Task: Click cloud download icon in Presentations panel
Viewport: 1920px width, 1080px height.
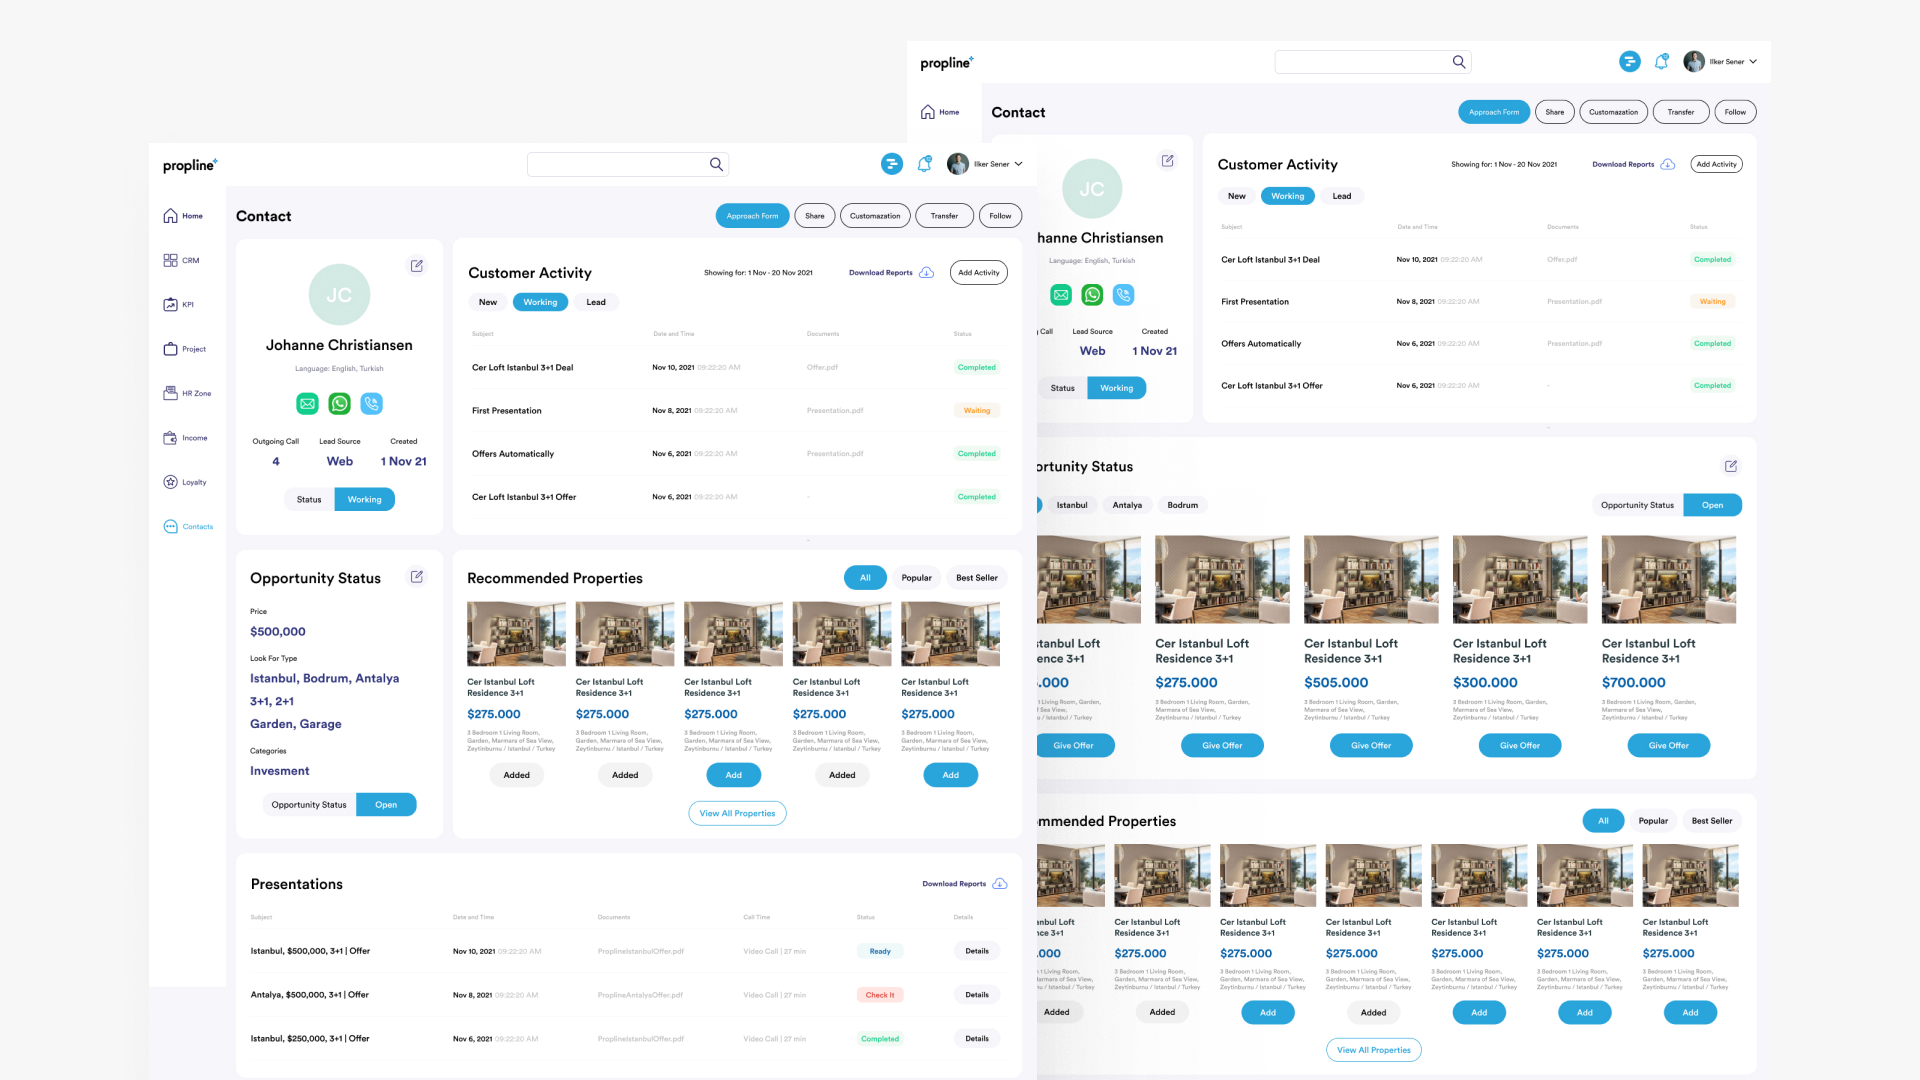Action: [x=1000, y=884]
